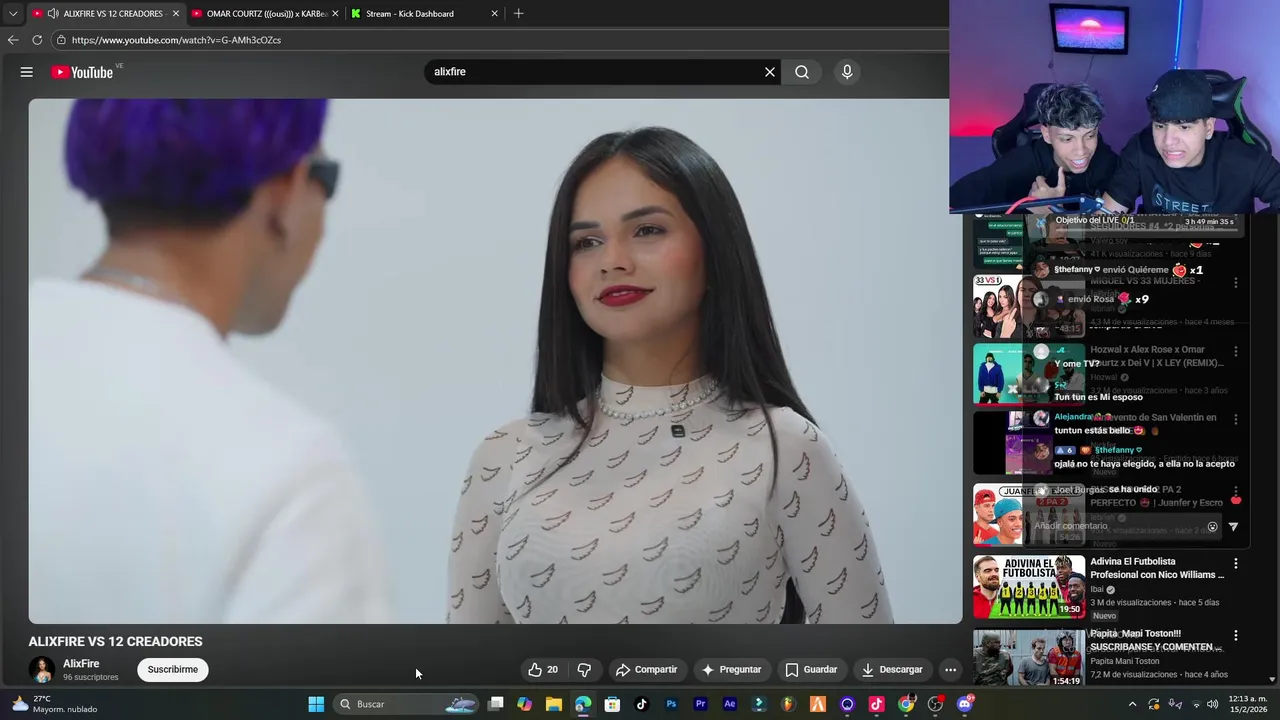Open the Adivina El Futbolista video thumbnail
Image resolution: width=1280 pixels, height=720 pixels.
(x=1029, y=587)
